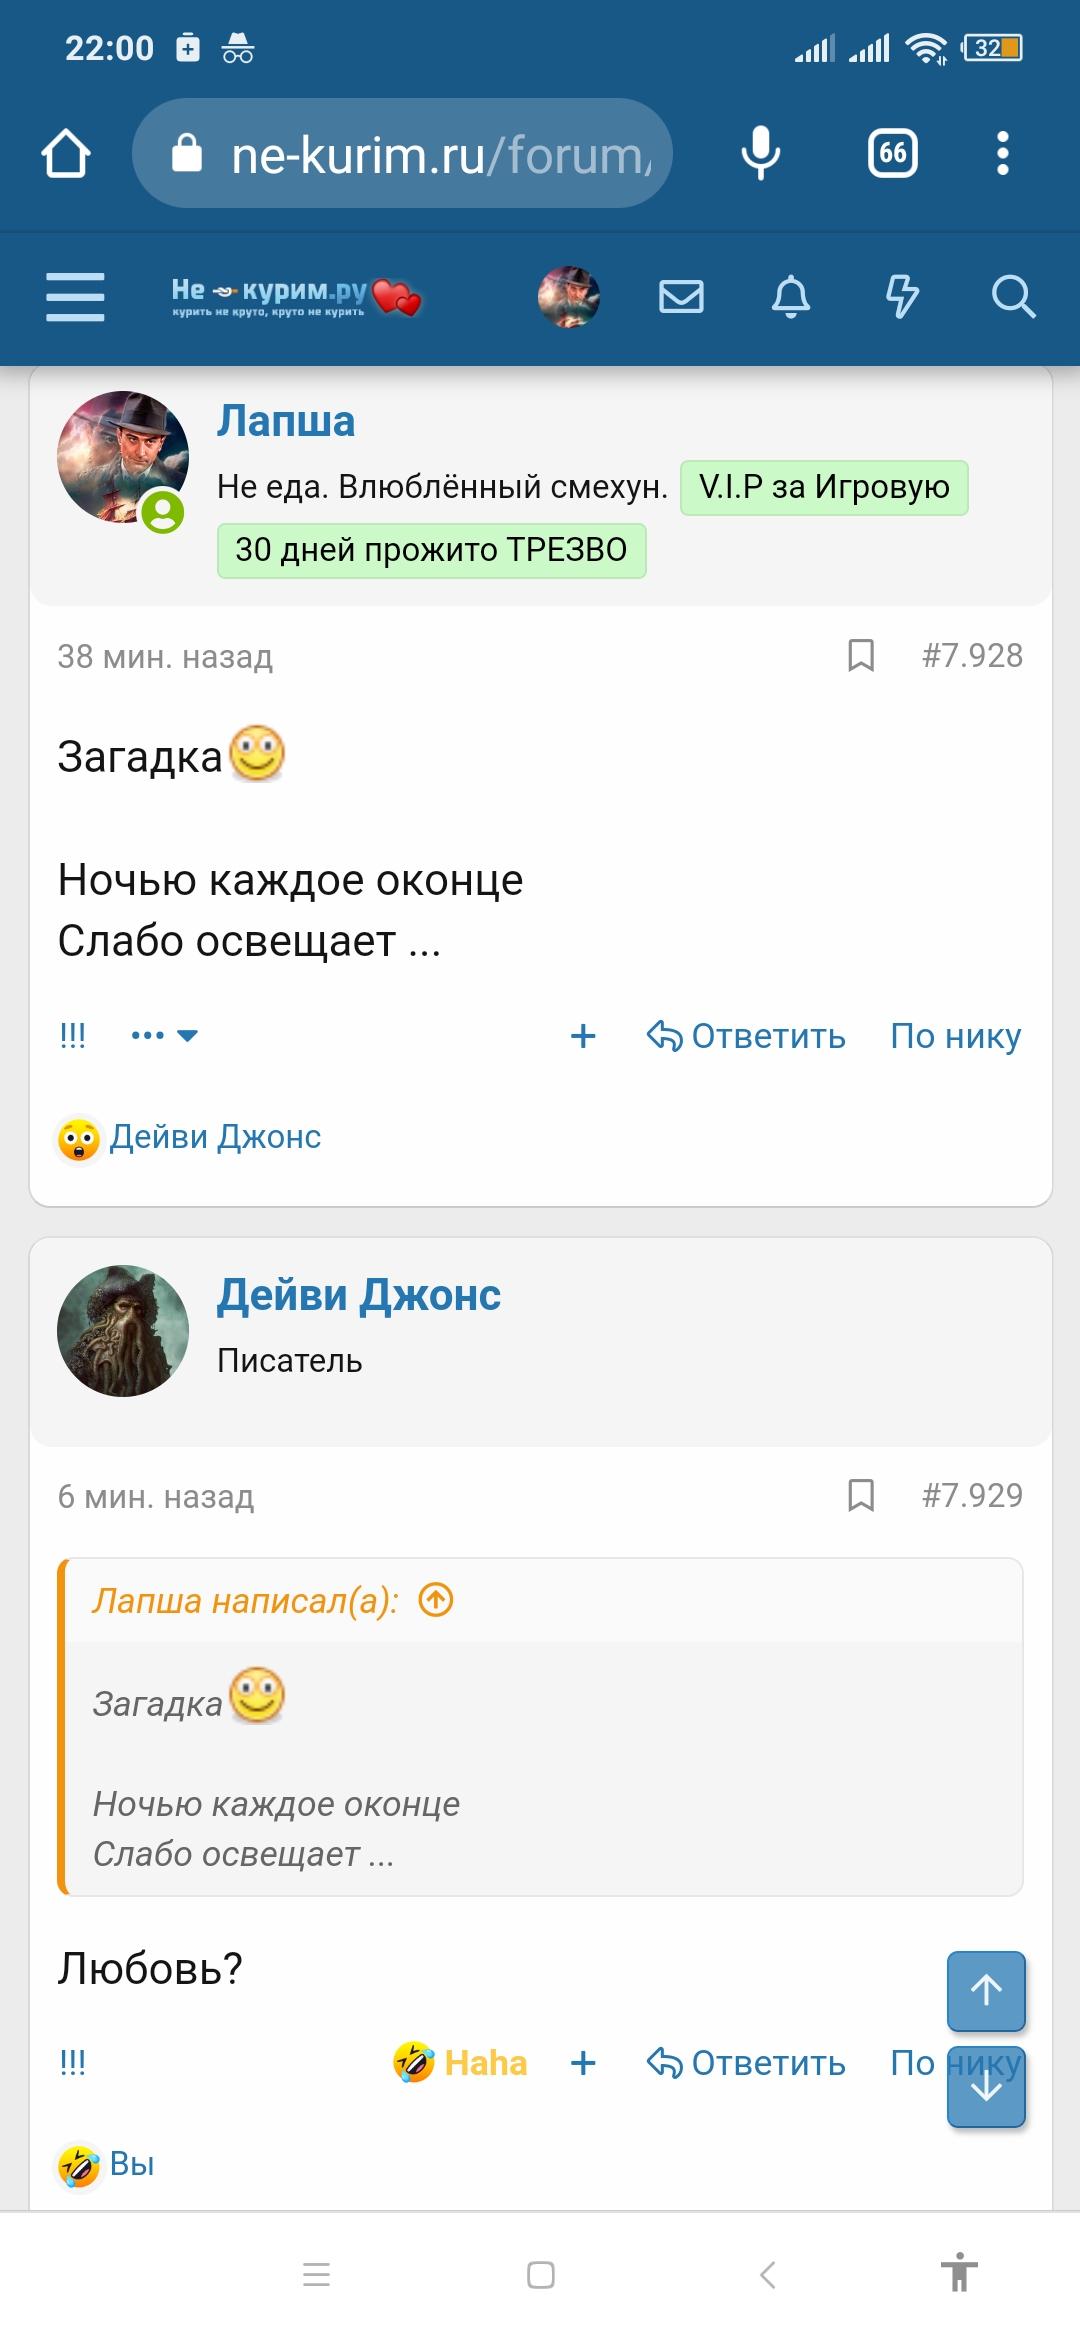Open private messages envelope icon

tap(681, 297)
